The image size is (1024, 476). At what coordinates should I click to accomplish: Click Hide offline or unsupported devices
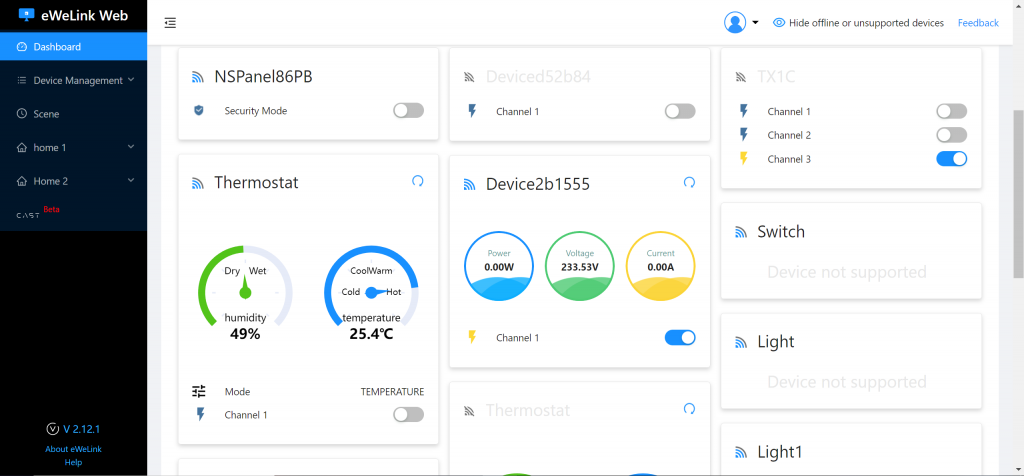pos(865,23)
